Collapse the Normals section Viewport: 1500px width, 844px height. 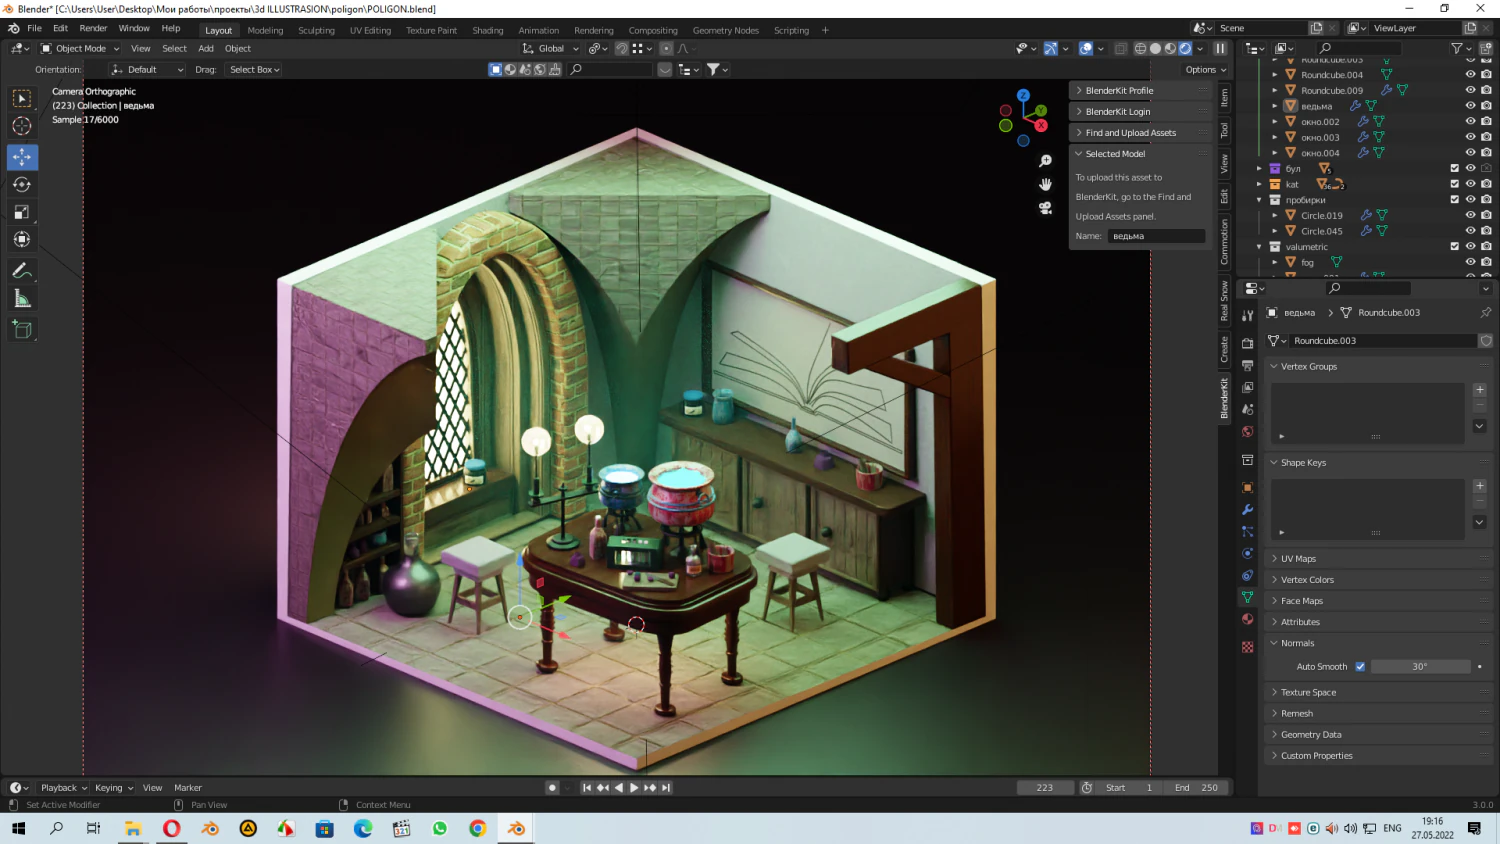(1378, 643)
